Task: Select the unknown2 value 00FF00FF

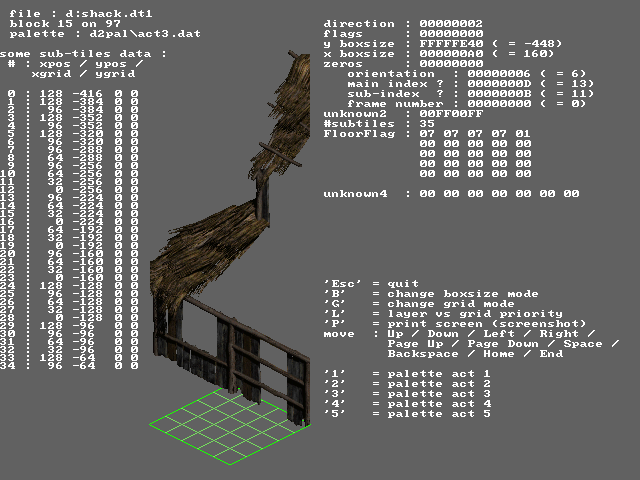Action: [451, 114]
